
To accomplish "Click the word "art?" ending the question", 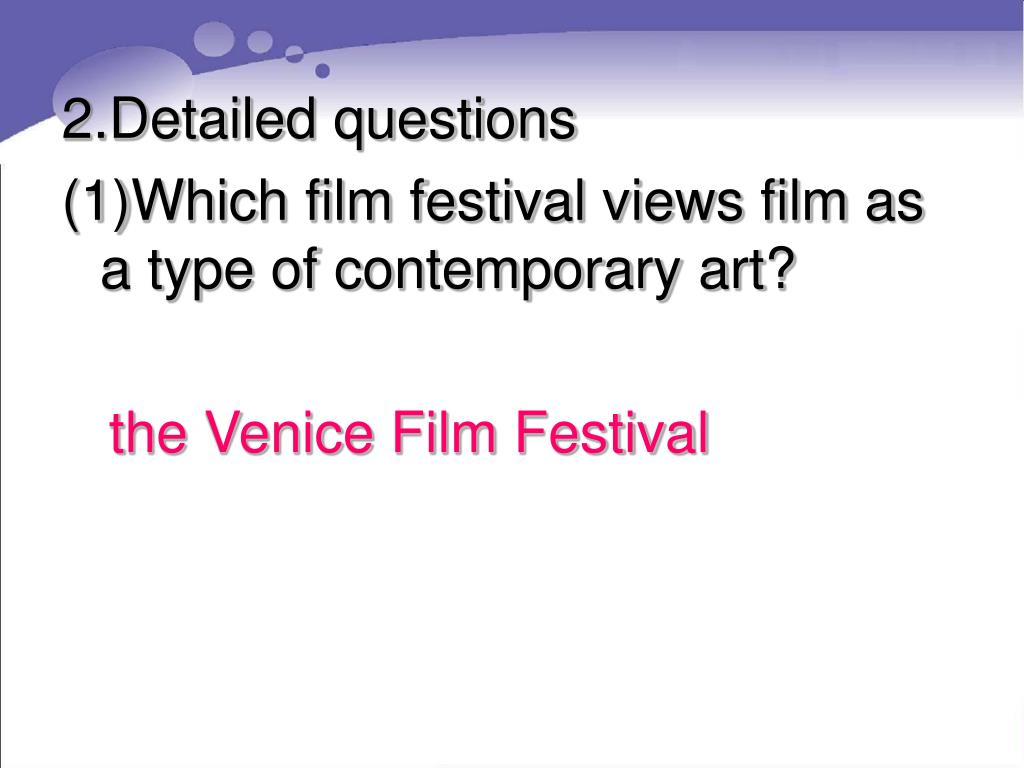I will tap(748, 268).
